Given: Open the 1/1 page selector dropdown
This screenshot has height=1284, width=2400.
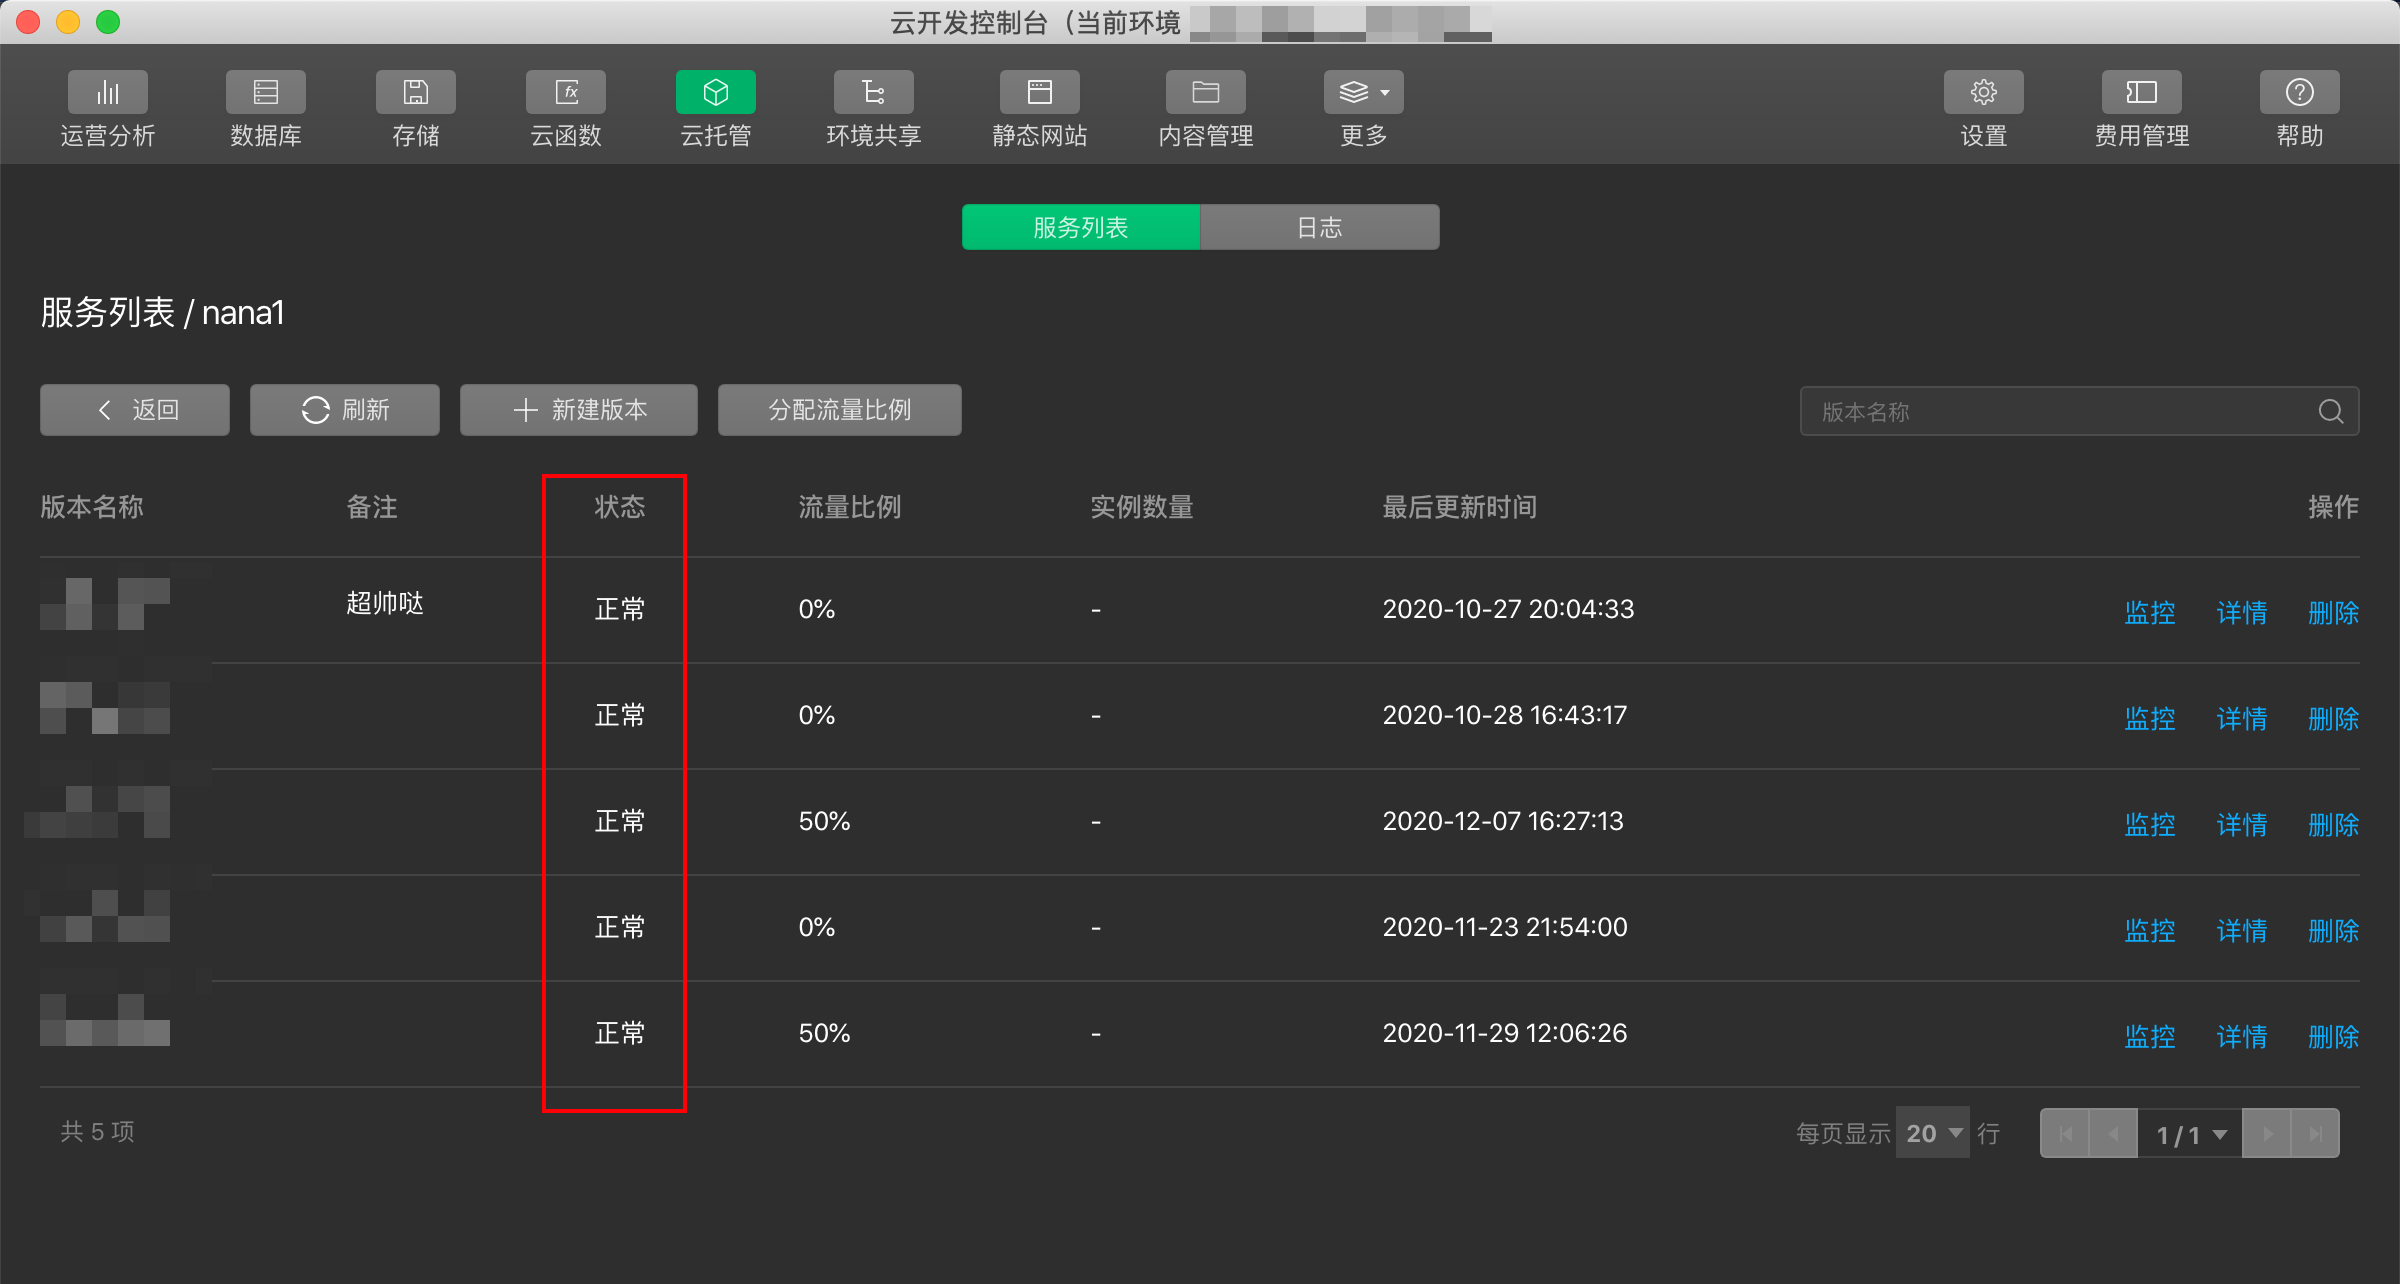Looking at the screenshot, I should tap(2190, 1134).
